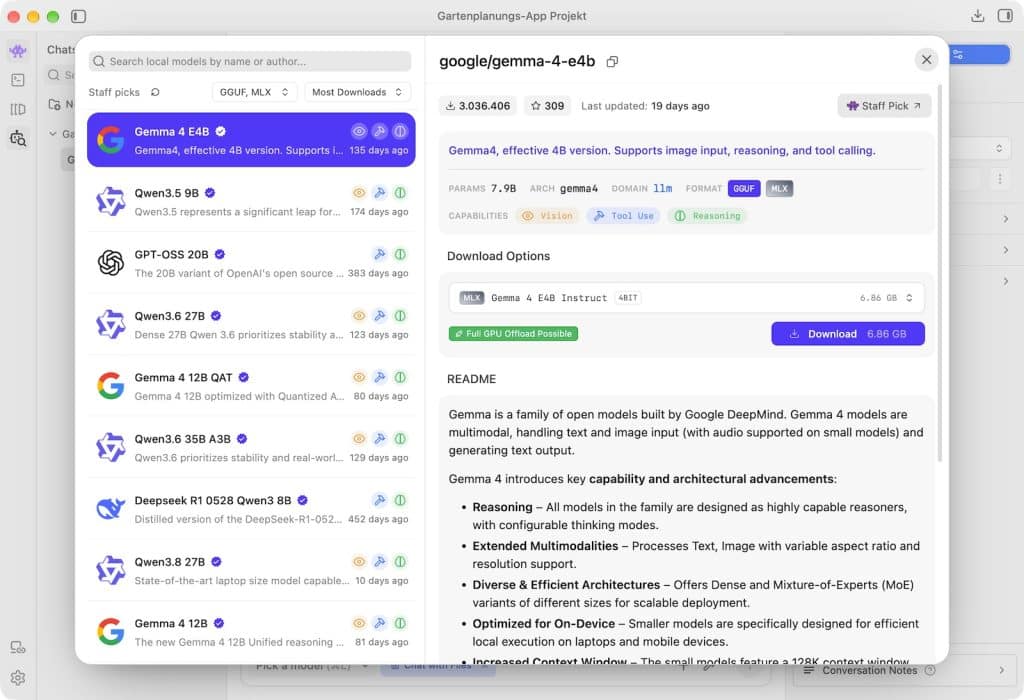Select the Gemma 4 E4B model row

(251, 140)
